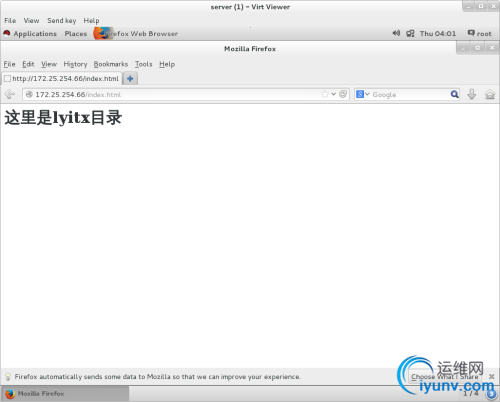Screen dimensions: 500x402
Task: Open the Bookmarks menu
Action: 111,64
